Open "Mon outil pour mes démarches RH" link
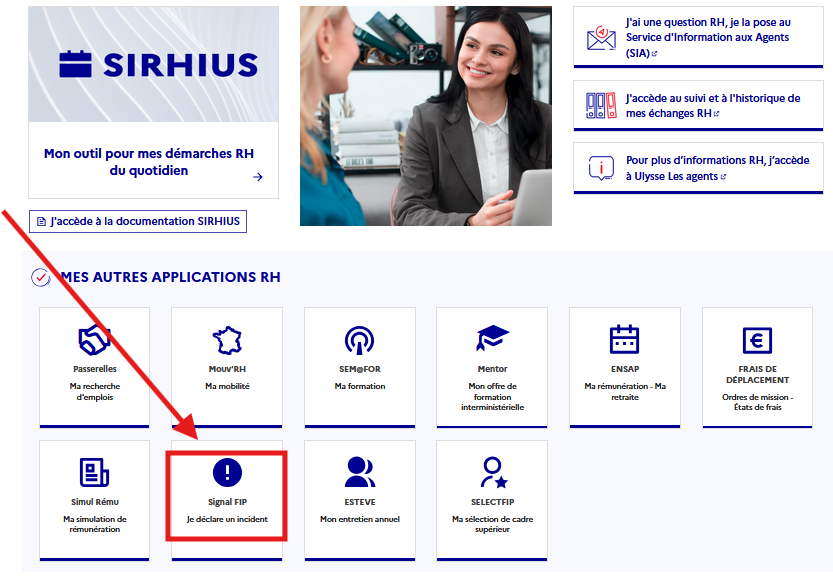833x576 pixels. coord(143,162)
